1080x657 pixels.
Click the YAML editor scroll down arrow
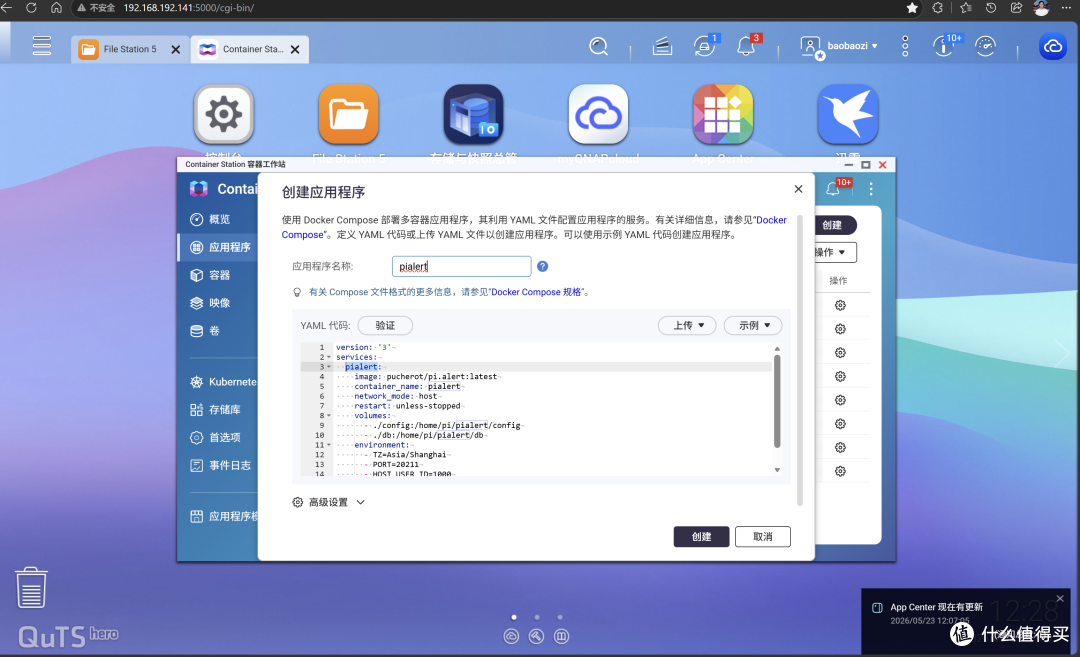[x=777, y=470]
